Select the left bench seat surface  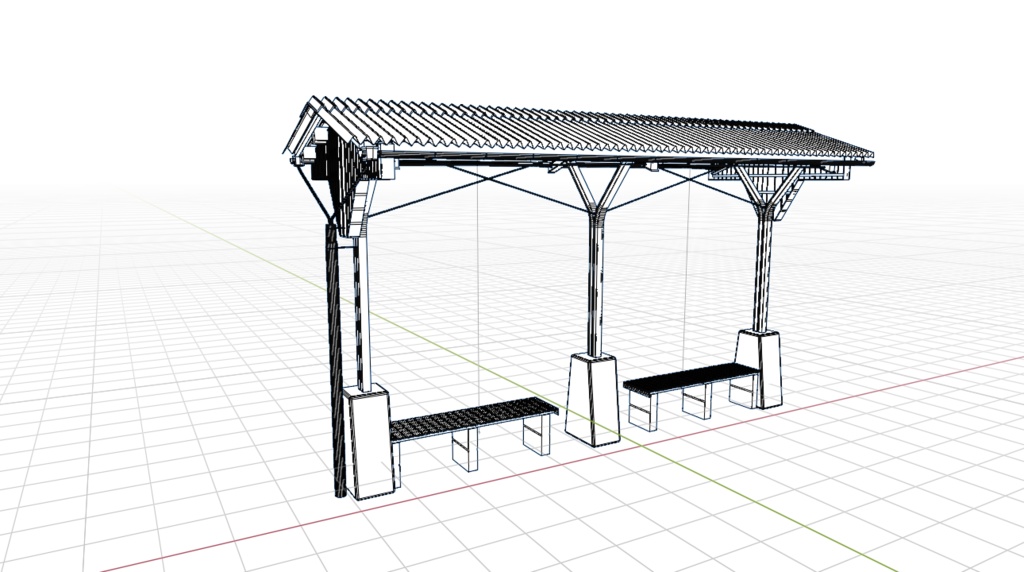[x=473, y=418]
